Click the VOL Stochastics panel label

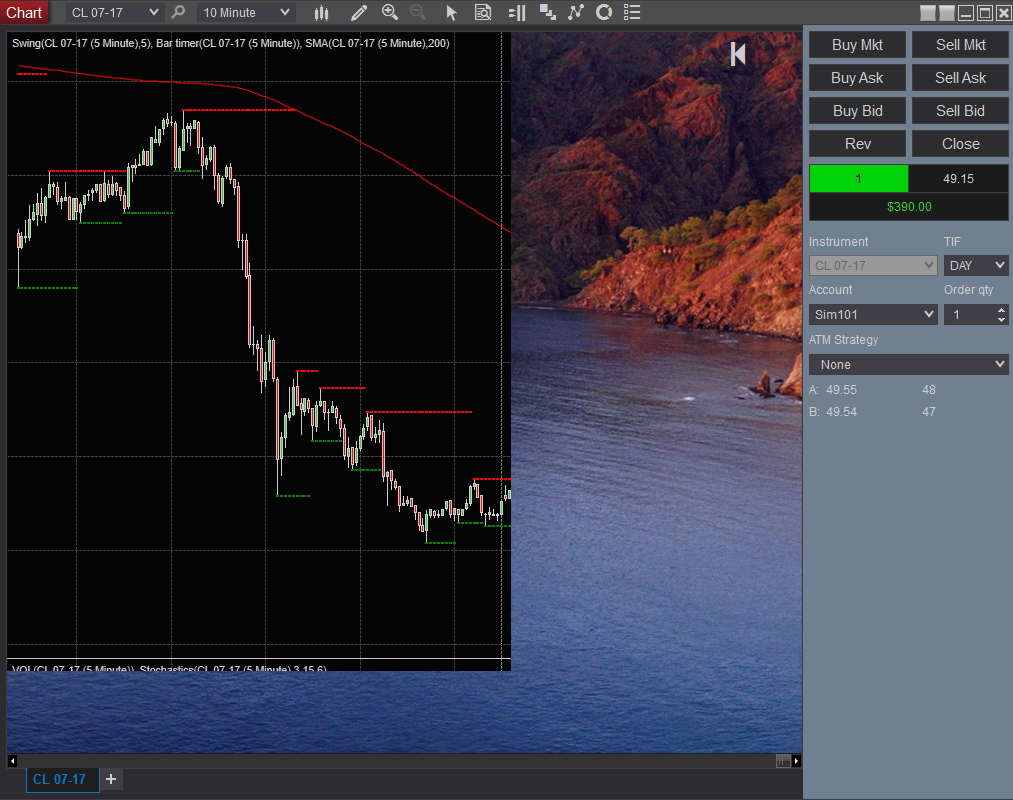coord(169,668)
